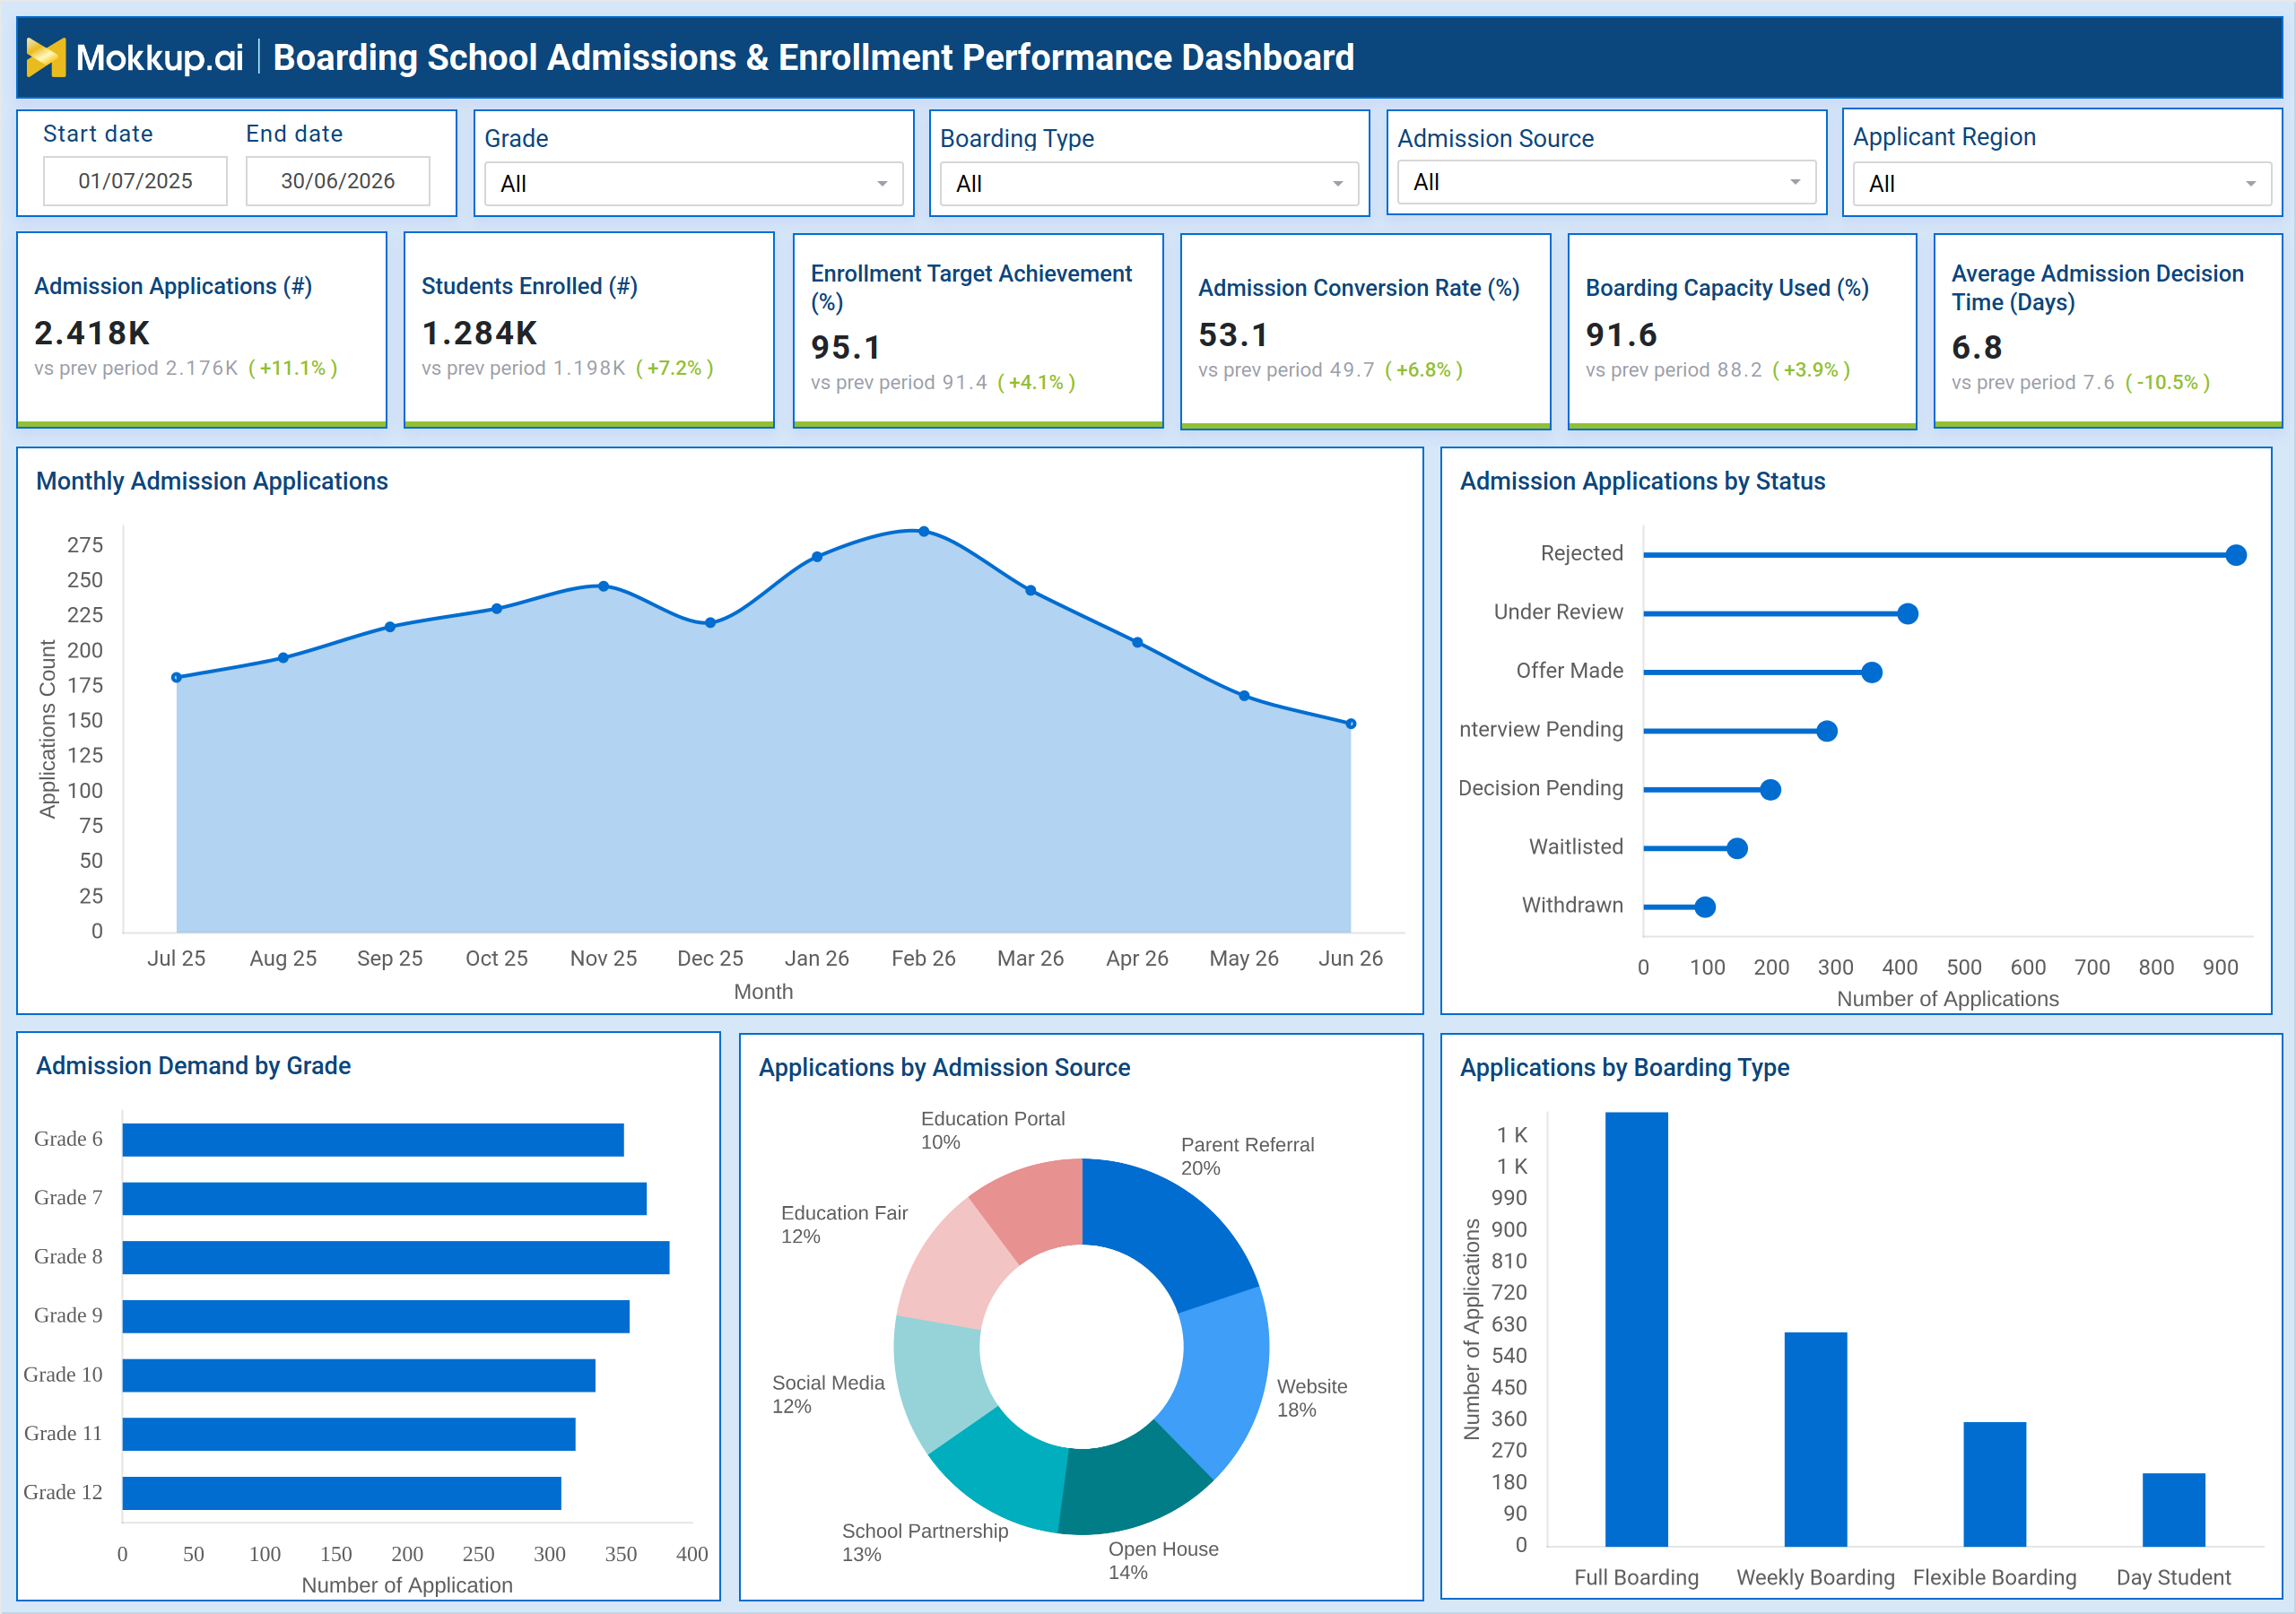2296x1614 pixels.
Task: Click the dashboard title in header
Action: [x=813, y=57]
